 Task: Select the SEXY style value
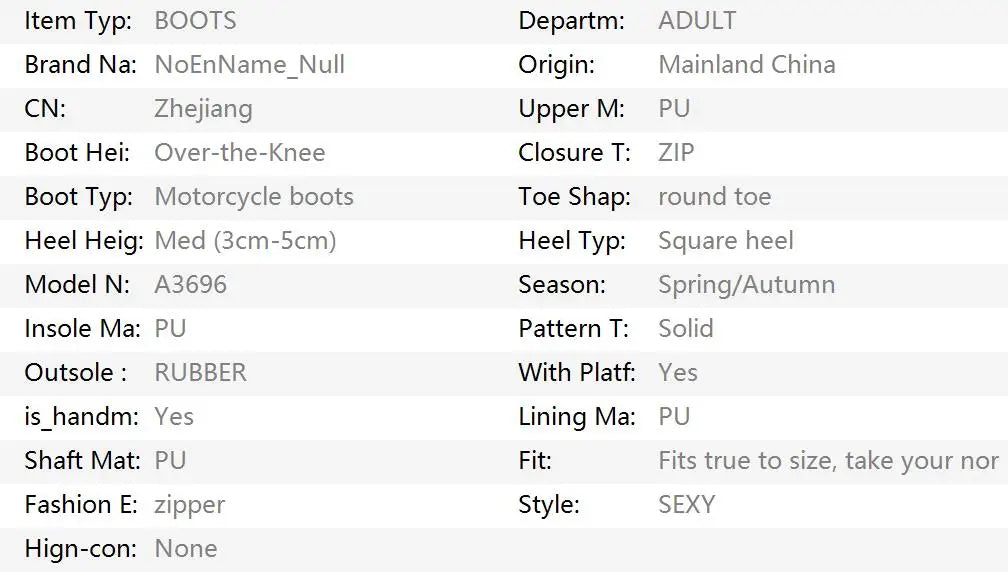pyautogui.click(x=687, y=505)
